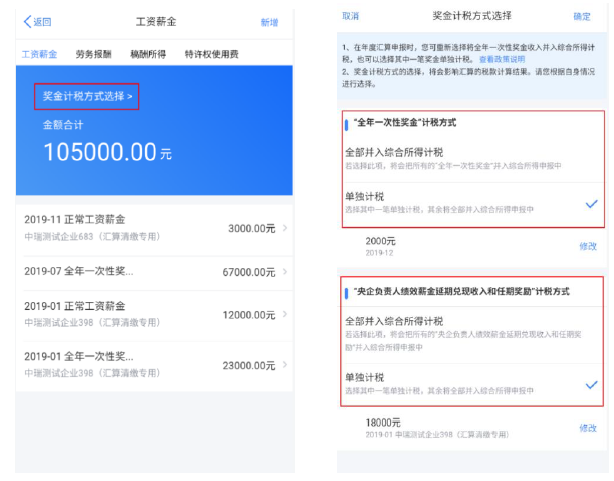Switch to the 劳务报酬 tab
614x481 pixels.
[94, 54]
